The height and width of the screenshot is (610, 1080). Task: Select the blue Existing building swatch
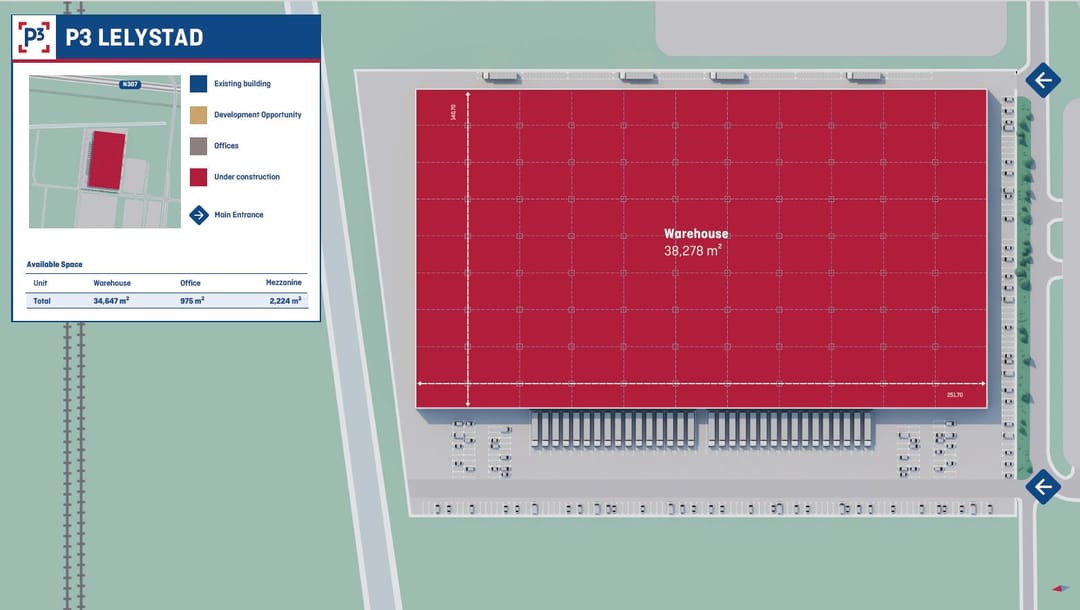(199, 84)
